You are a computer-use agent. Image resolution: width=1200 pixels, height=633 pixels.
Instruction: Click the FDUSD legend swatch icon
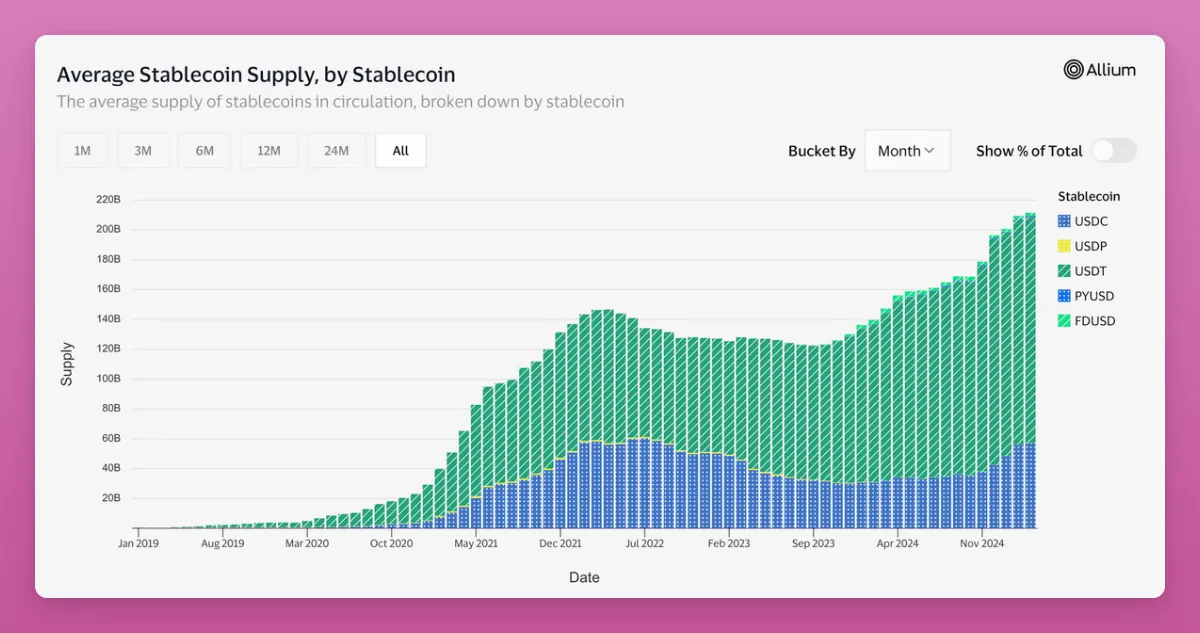tap(1064, 321)
